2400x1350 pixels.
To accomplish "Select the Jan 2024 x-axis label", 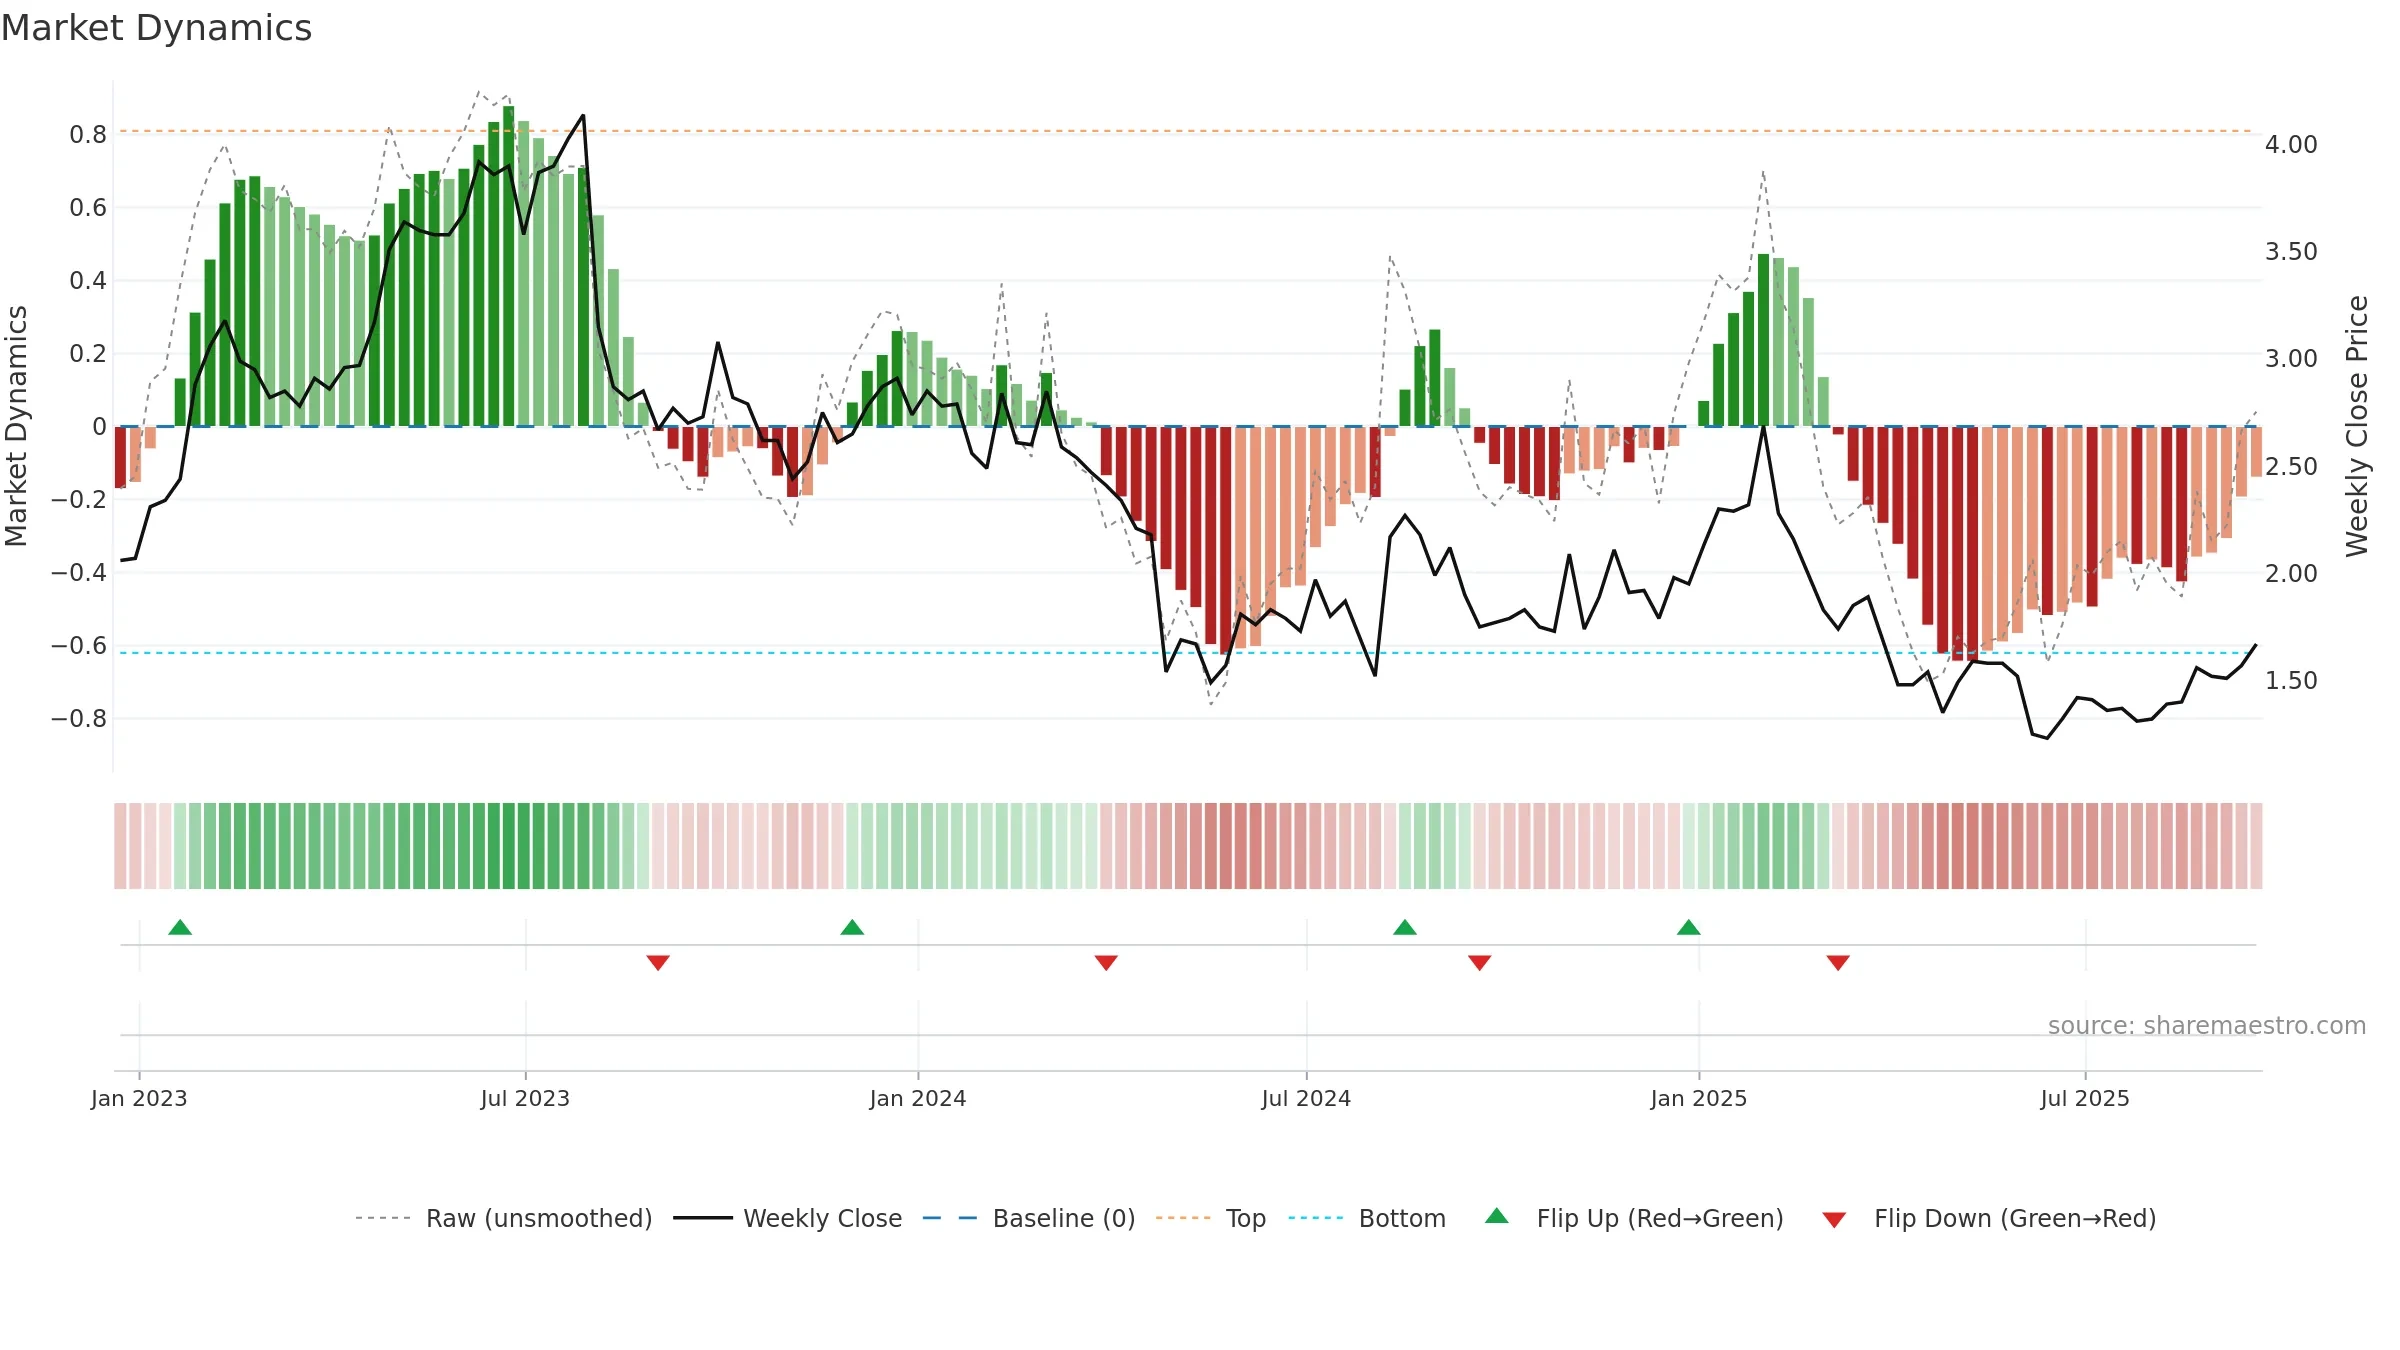I will [x=918, y=1099].
